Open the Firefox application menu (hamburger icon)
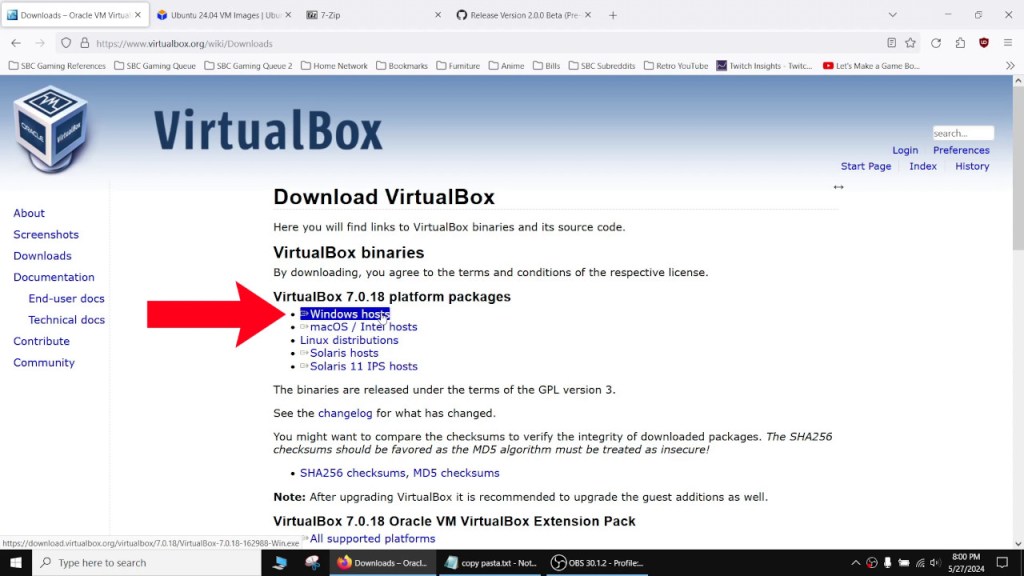This screenshot has height=576, width=1024. click(1008, 43)
